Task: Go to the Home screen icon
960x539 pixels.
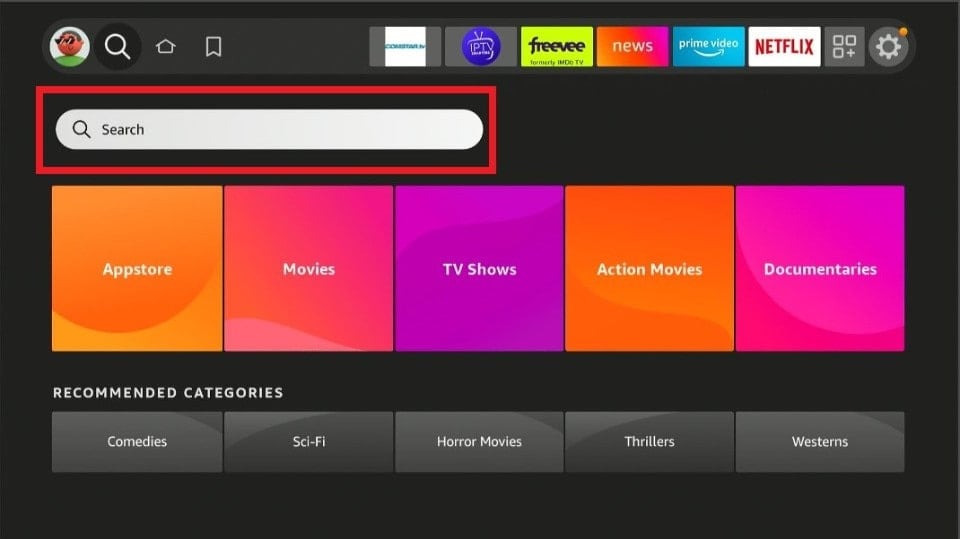Action: (166, 47)
